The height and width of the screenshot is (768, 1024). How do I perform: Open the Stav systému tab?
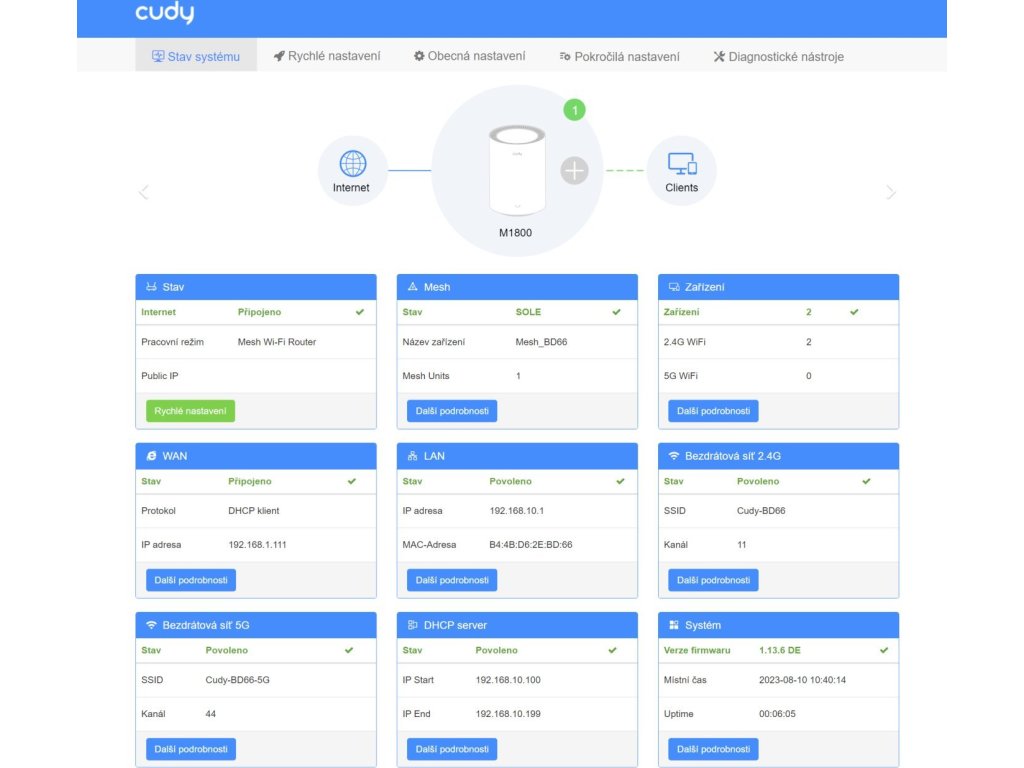coord(196,56)
